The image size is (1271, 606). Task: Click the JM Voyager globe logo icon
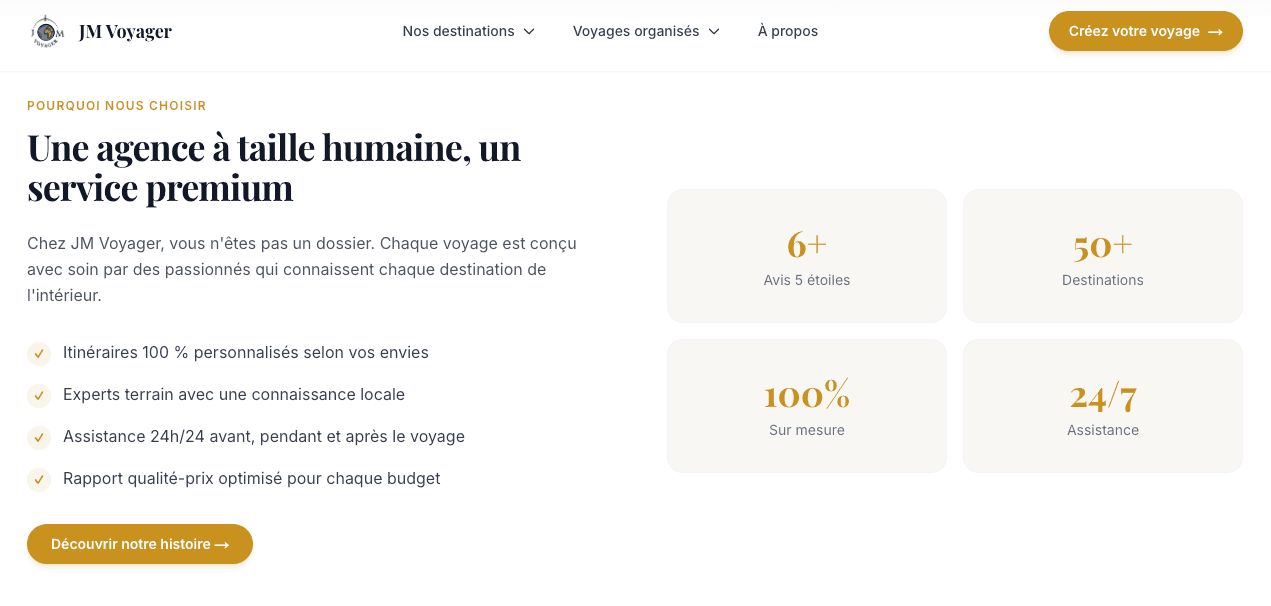48,30
